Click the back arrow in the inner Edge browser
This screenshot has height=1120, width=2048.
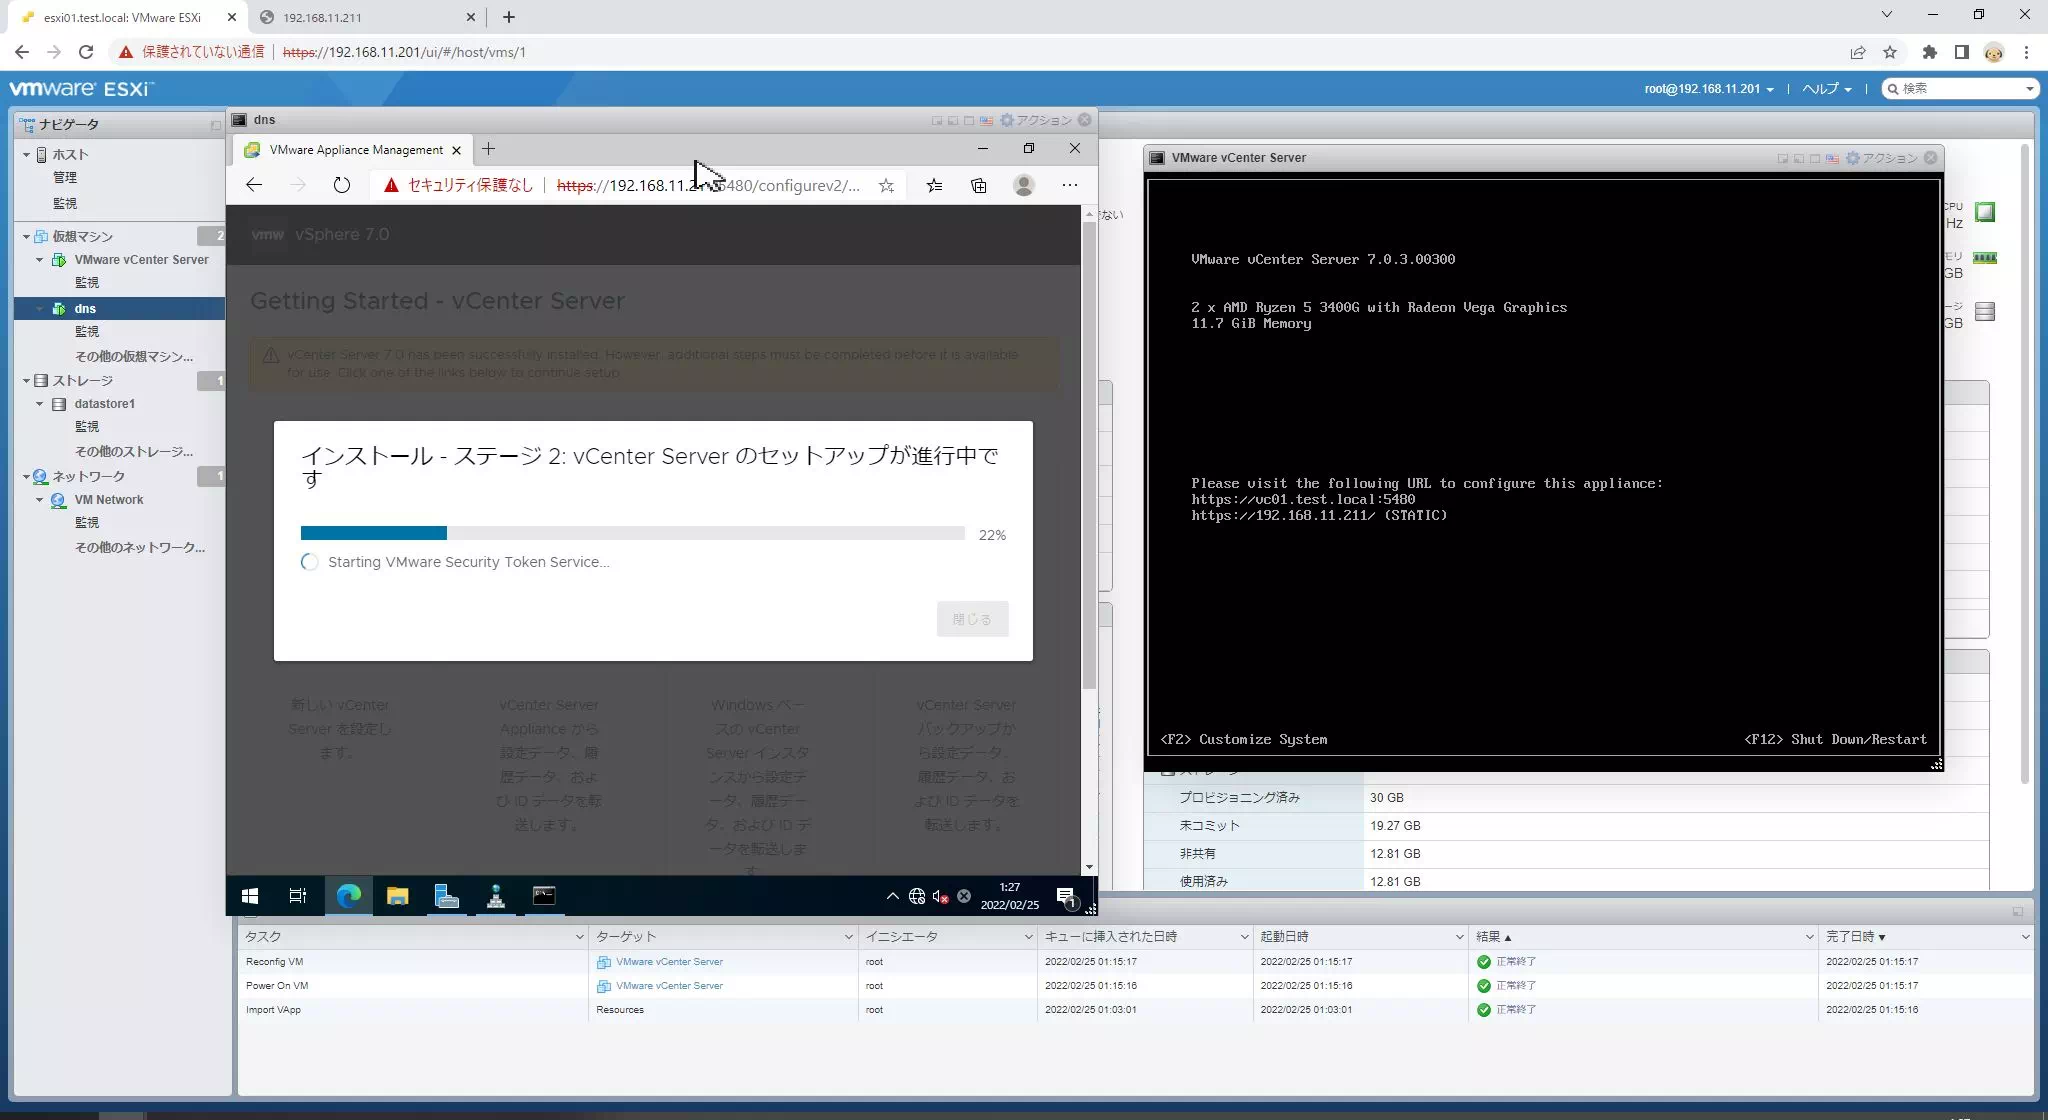click(254, 185)
